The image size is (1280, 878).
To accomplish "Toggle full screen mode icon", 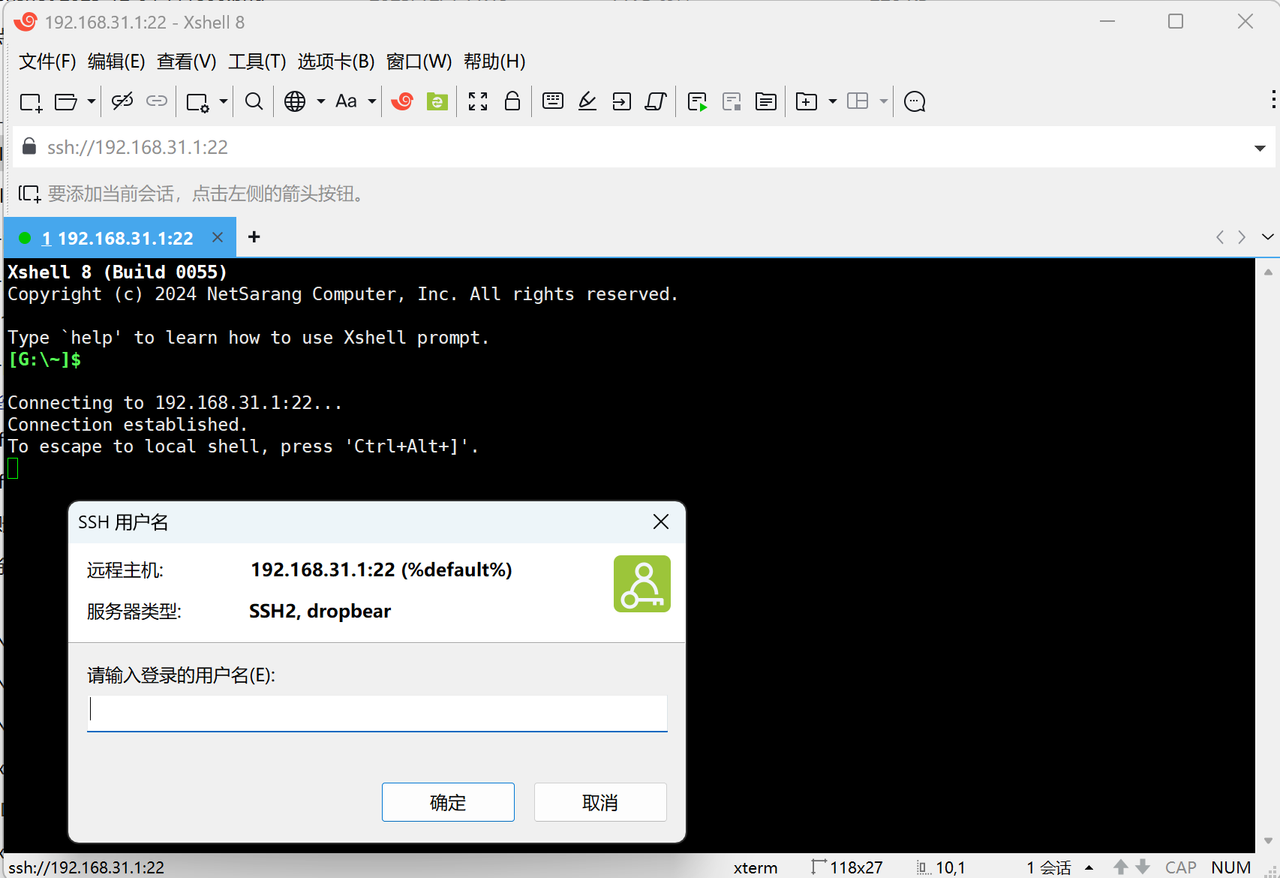I will tap(478, 101).
